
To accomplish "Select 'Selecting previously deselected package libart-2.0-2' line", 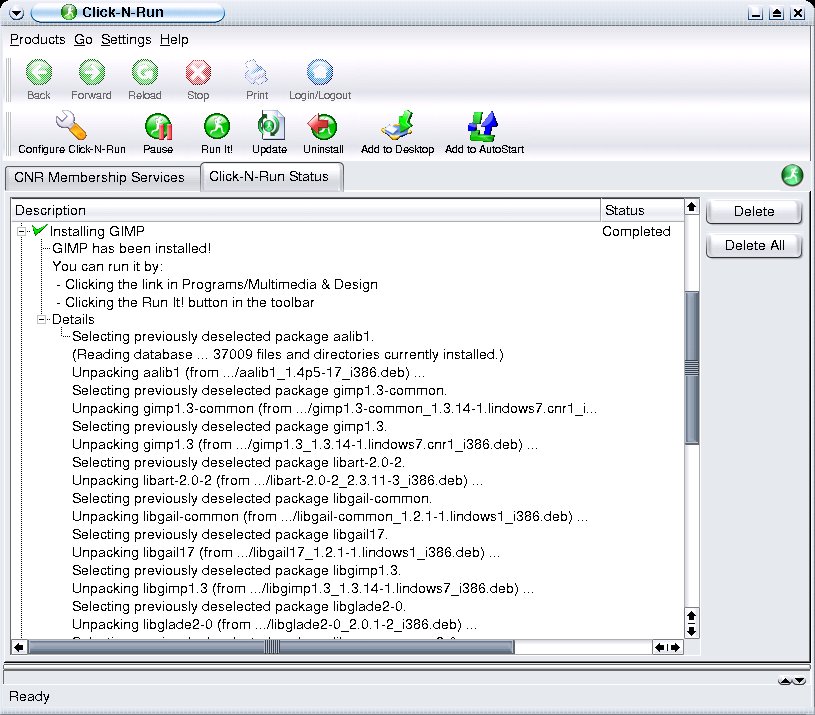I will [x=239, y=462].
